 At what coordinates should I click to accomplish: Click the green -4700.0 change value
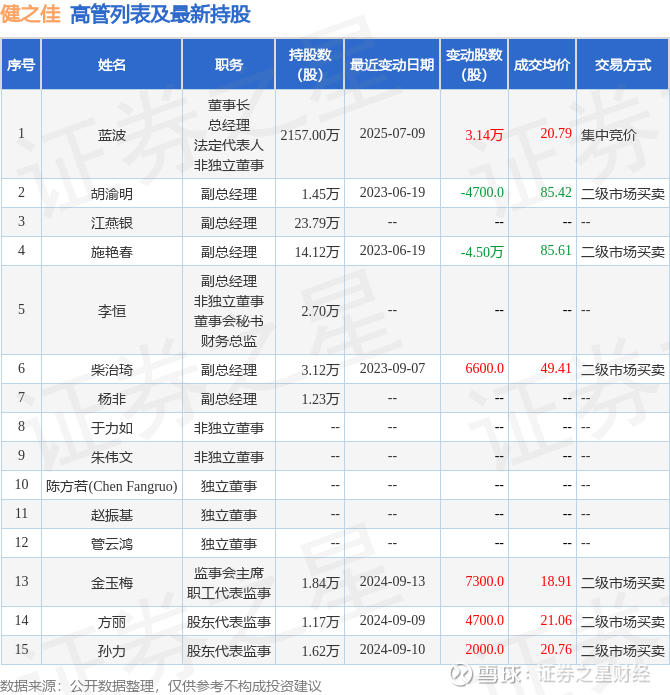point(482,192)
